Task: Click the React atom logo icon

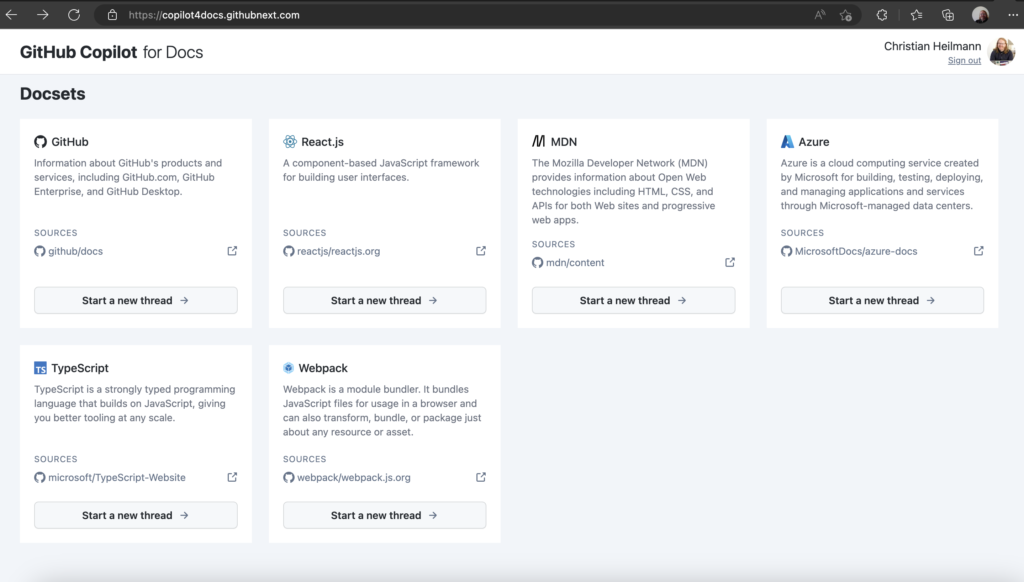Action: pos(290,141)
